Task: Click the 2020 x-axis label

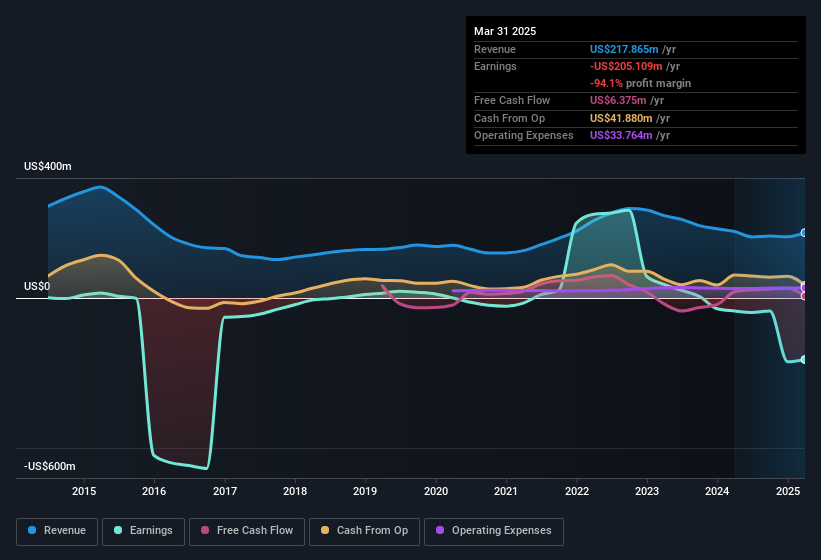Action: (436, 491)
